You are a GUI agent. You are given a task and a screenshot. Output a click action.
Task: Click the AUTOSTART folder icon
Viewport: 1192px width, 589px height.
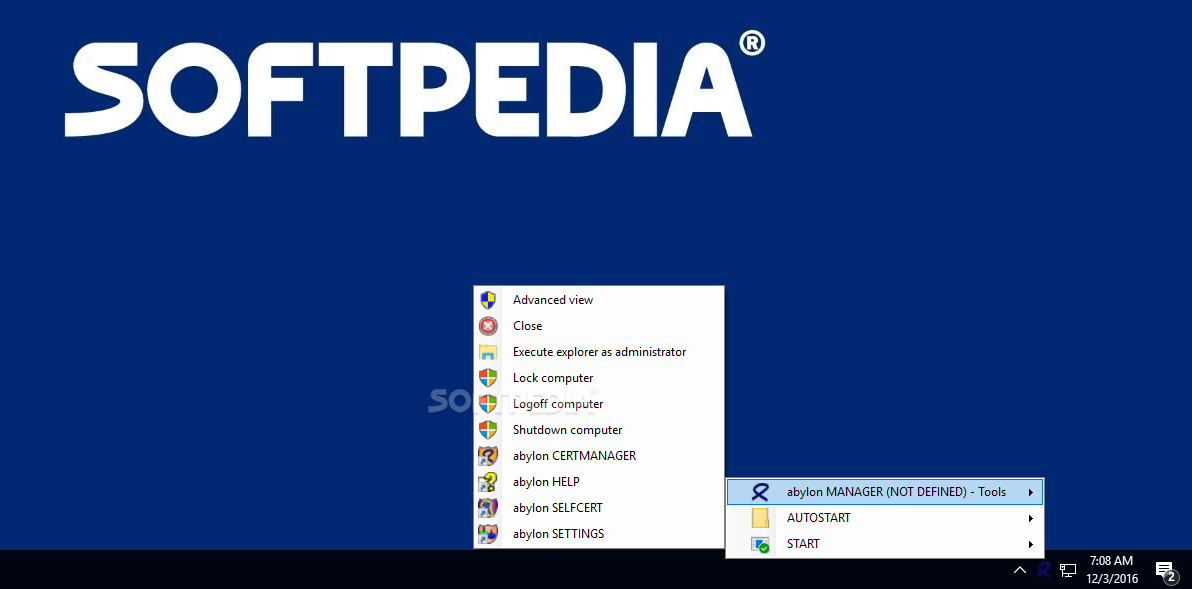tap(760, 518)
